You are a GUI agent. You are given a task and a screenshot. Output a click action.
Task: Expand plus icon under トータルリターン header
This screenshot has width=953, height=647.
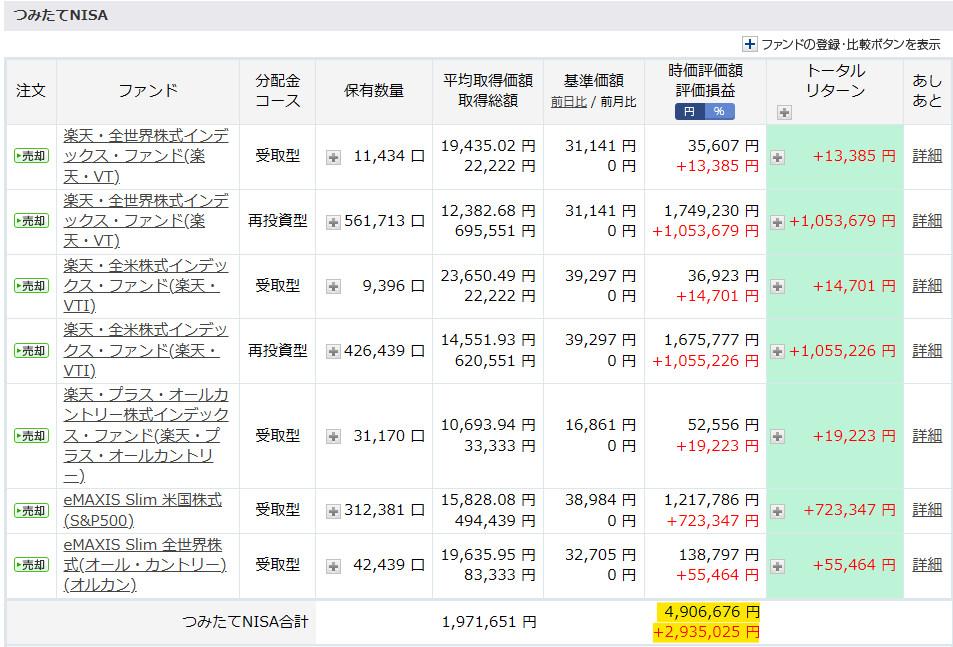pos(783,112)
